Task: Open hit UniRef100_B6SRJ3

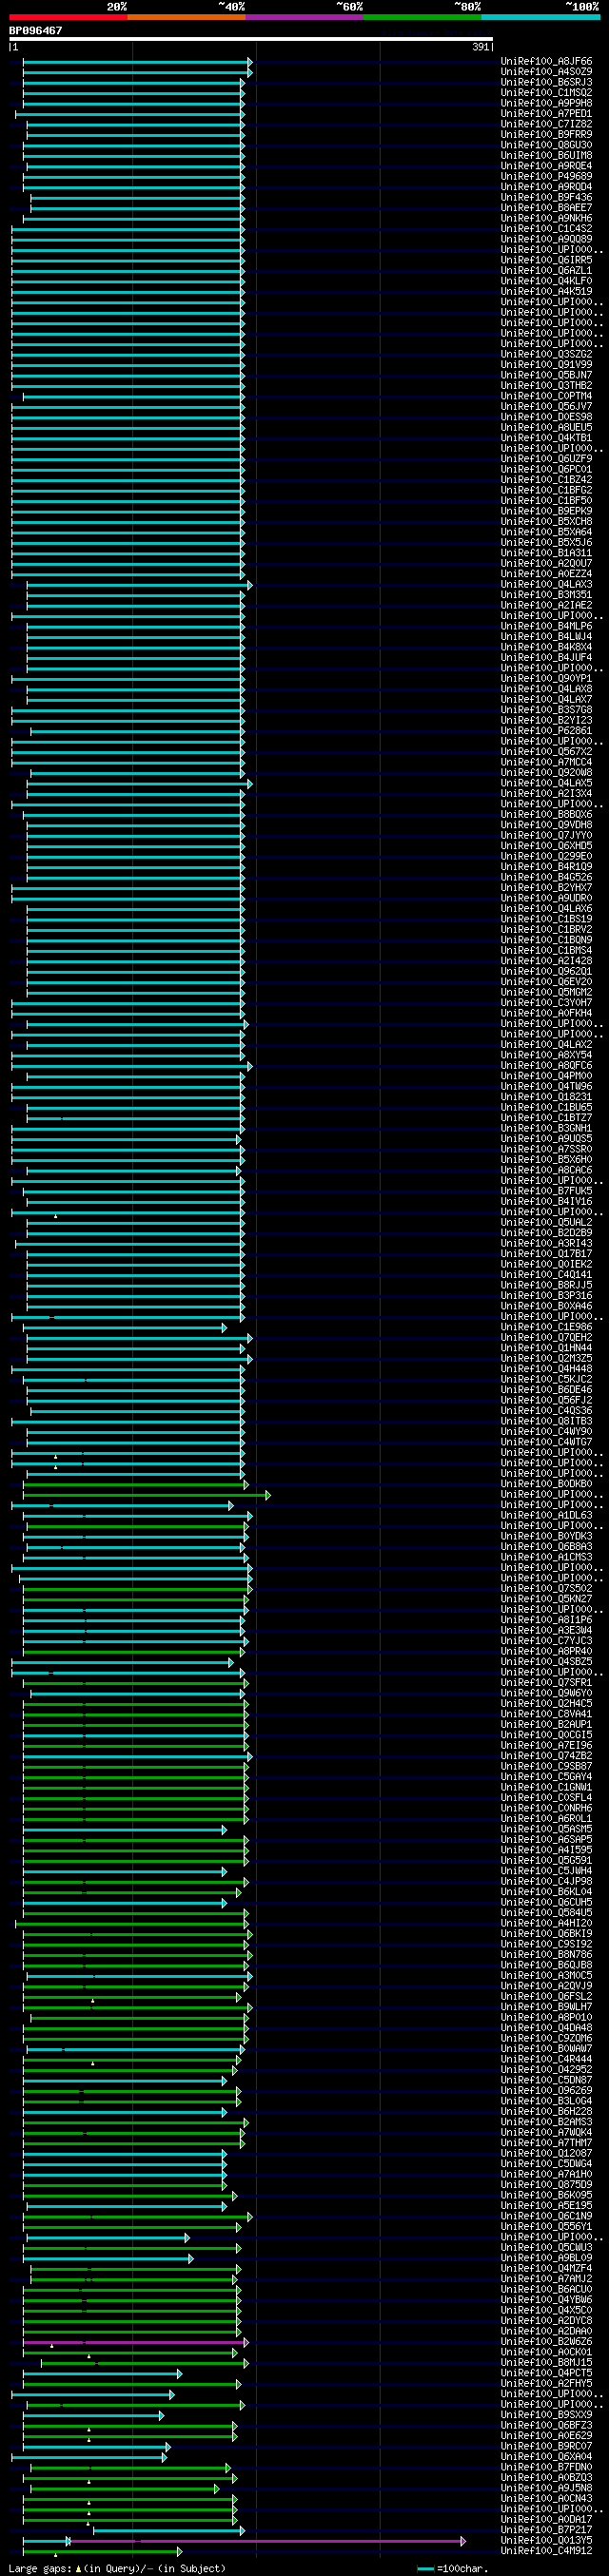Action: point(546,83)
